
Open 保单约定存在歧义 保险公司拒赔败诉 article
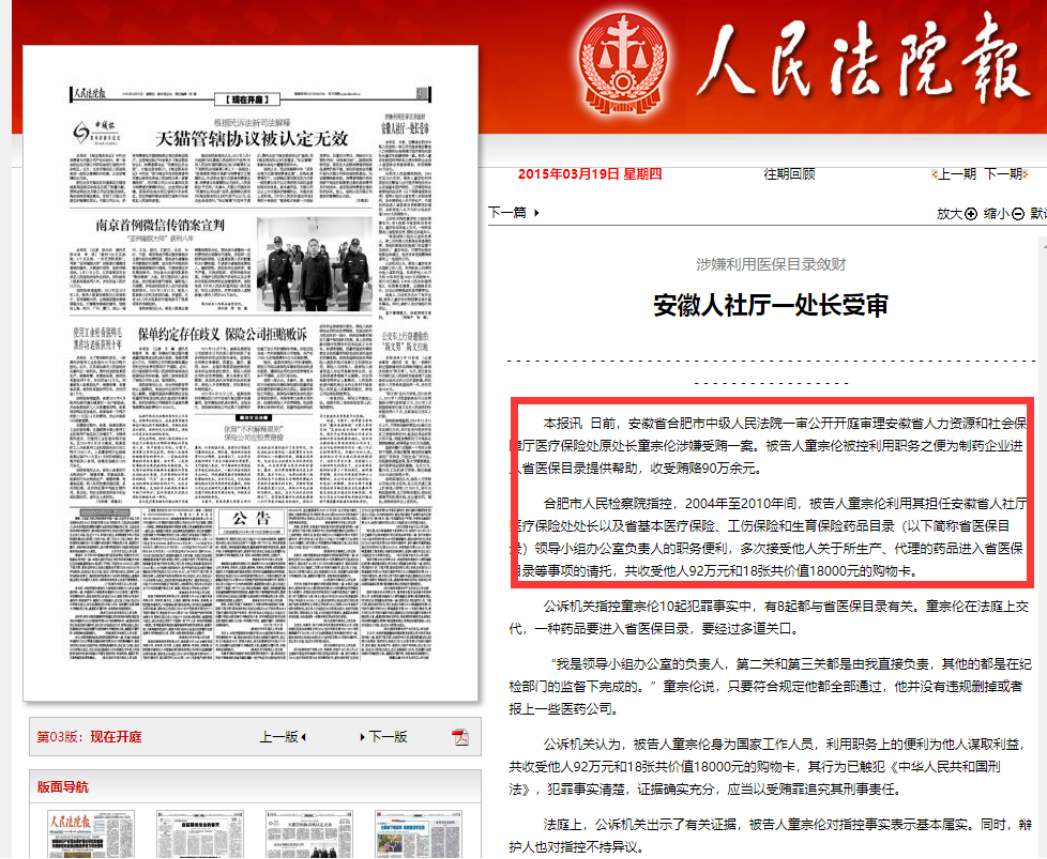(x=220, y=335)
